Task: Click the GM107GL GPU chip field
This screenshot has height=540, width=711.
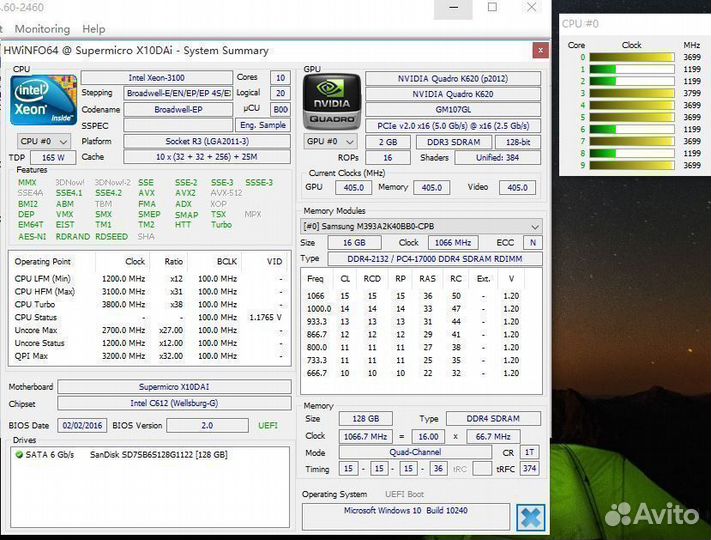Action: (453, 110)
